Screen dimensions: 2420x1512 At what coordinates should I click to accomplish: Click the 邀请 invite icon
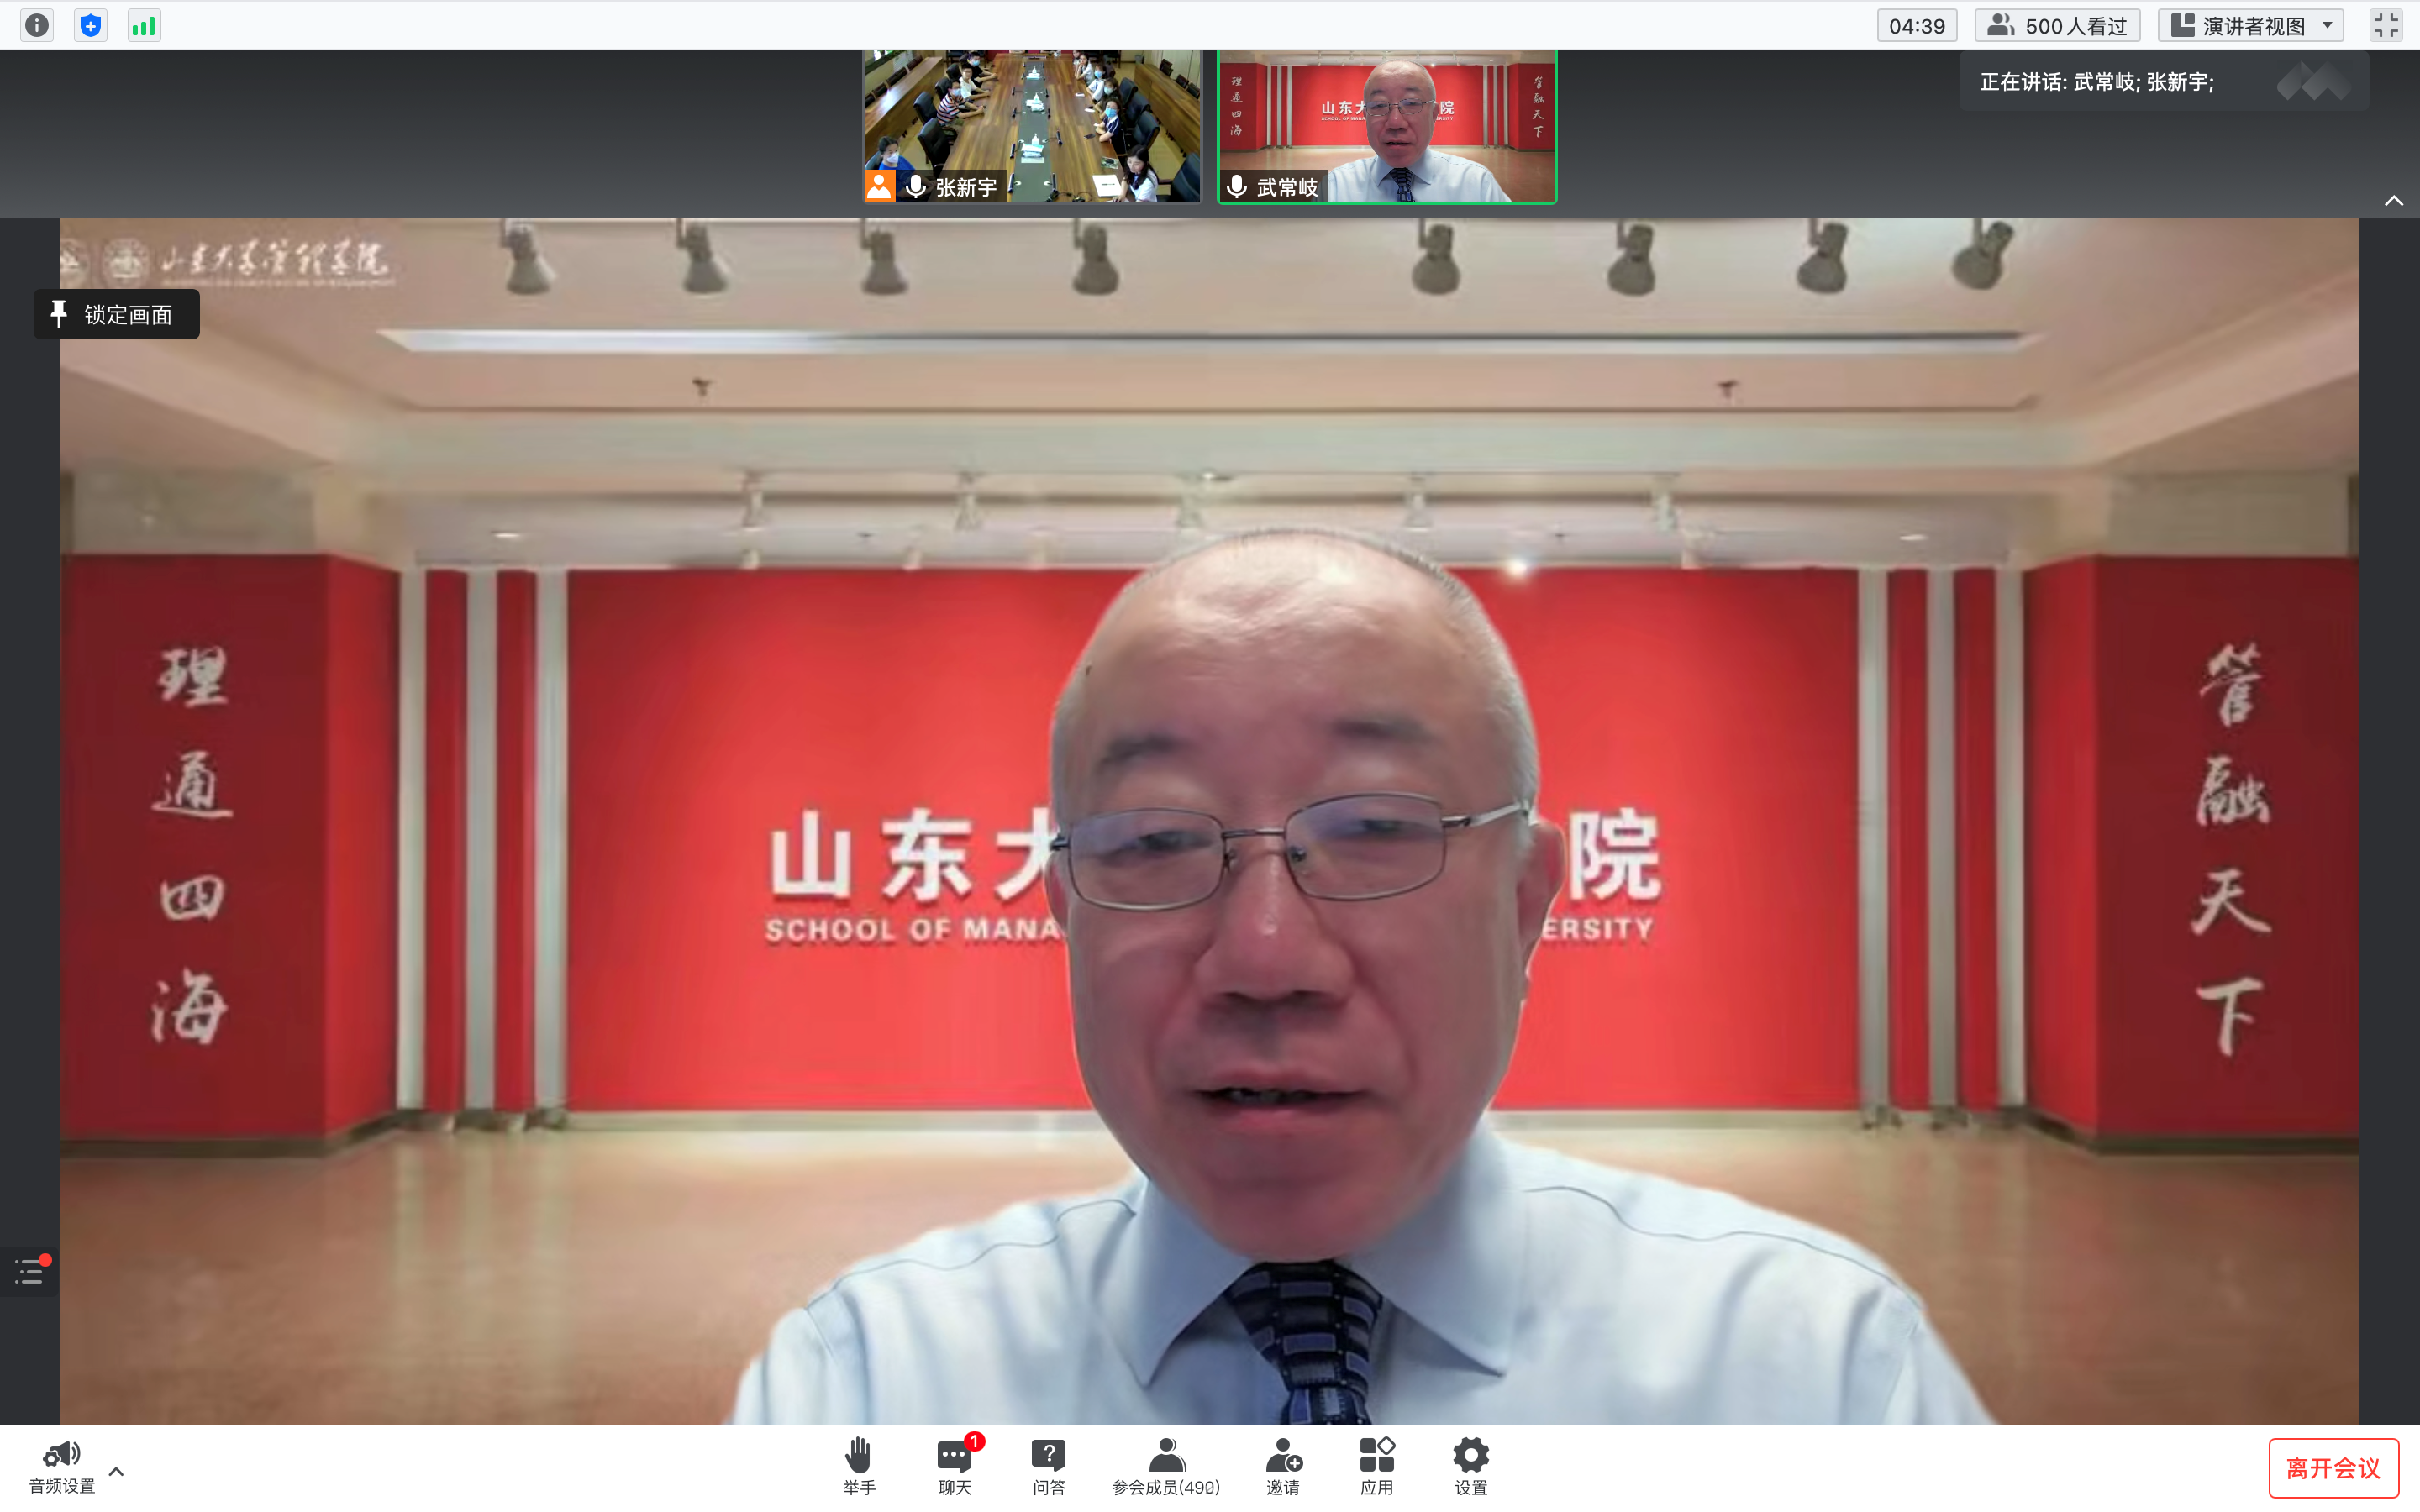tap(1283, 1467)
